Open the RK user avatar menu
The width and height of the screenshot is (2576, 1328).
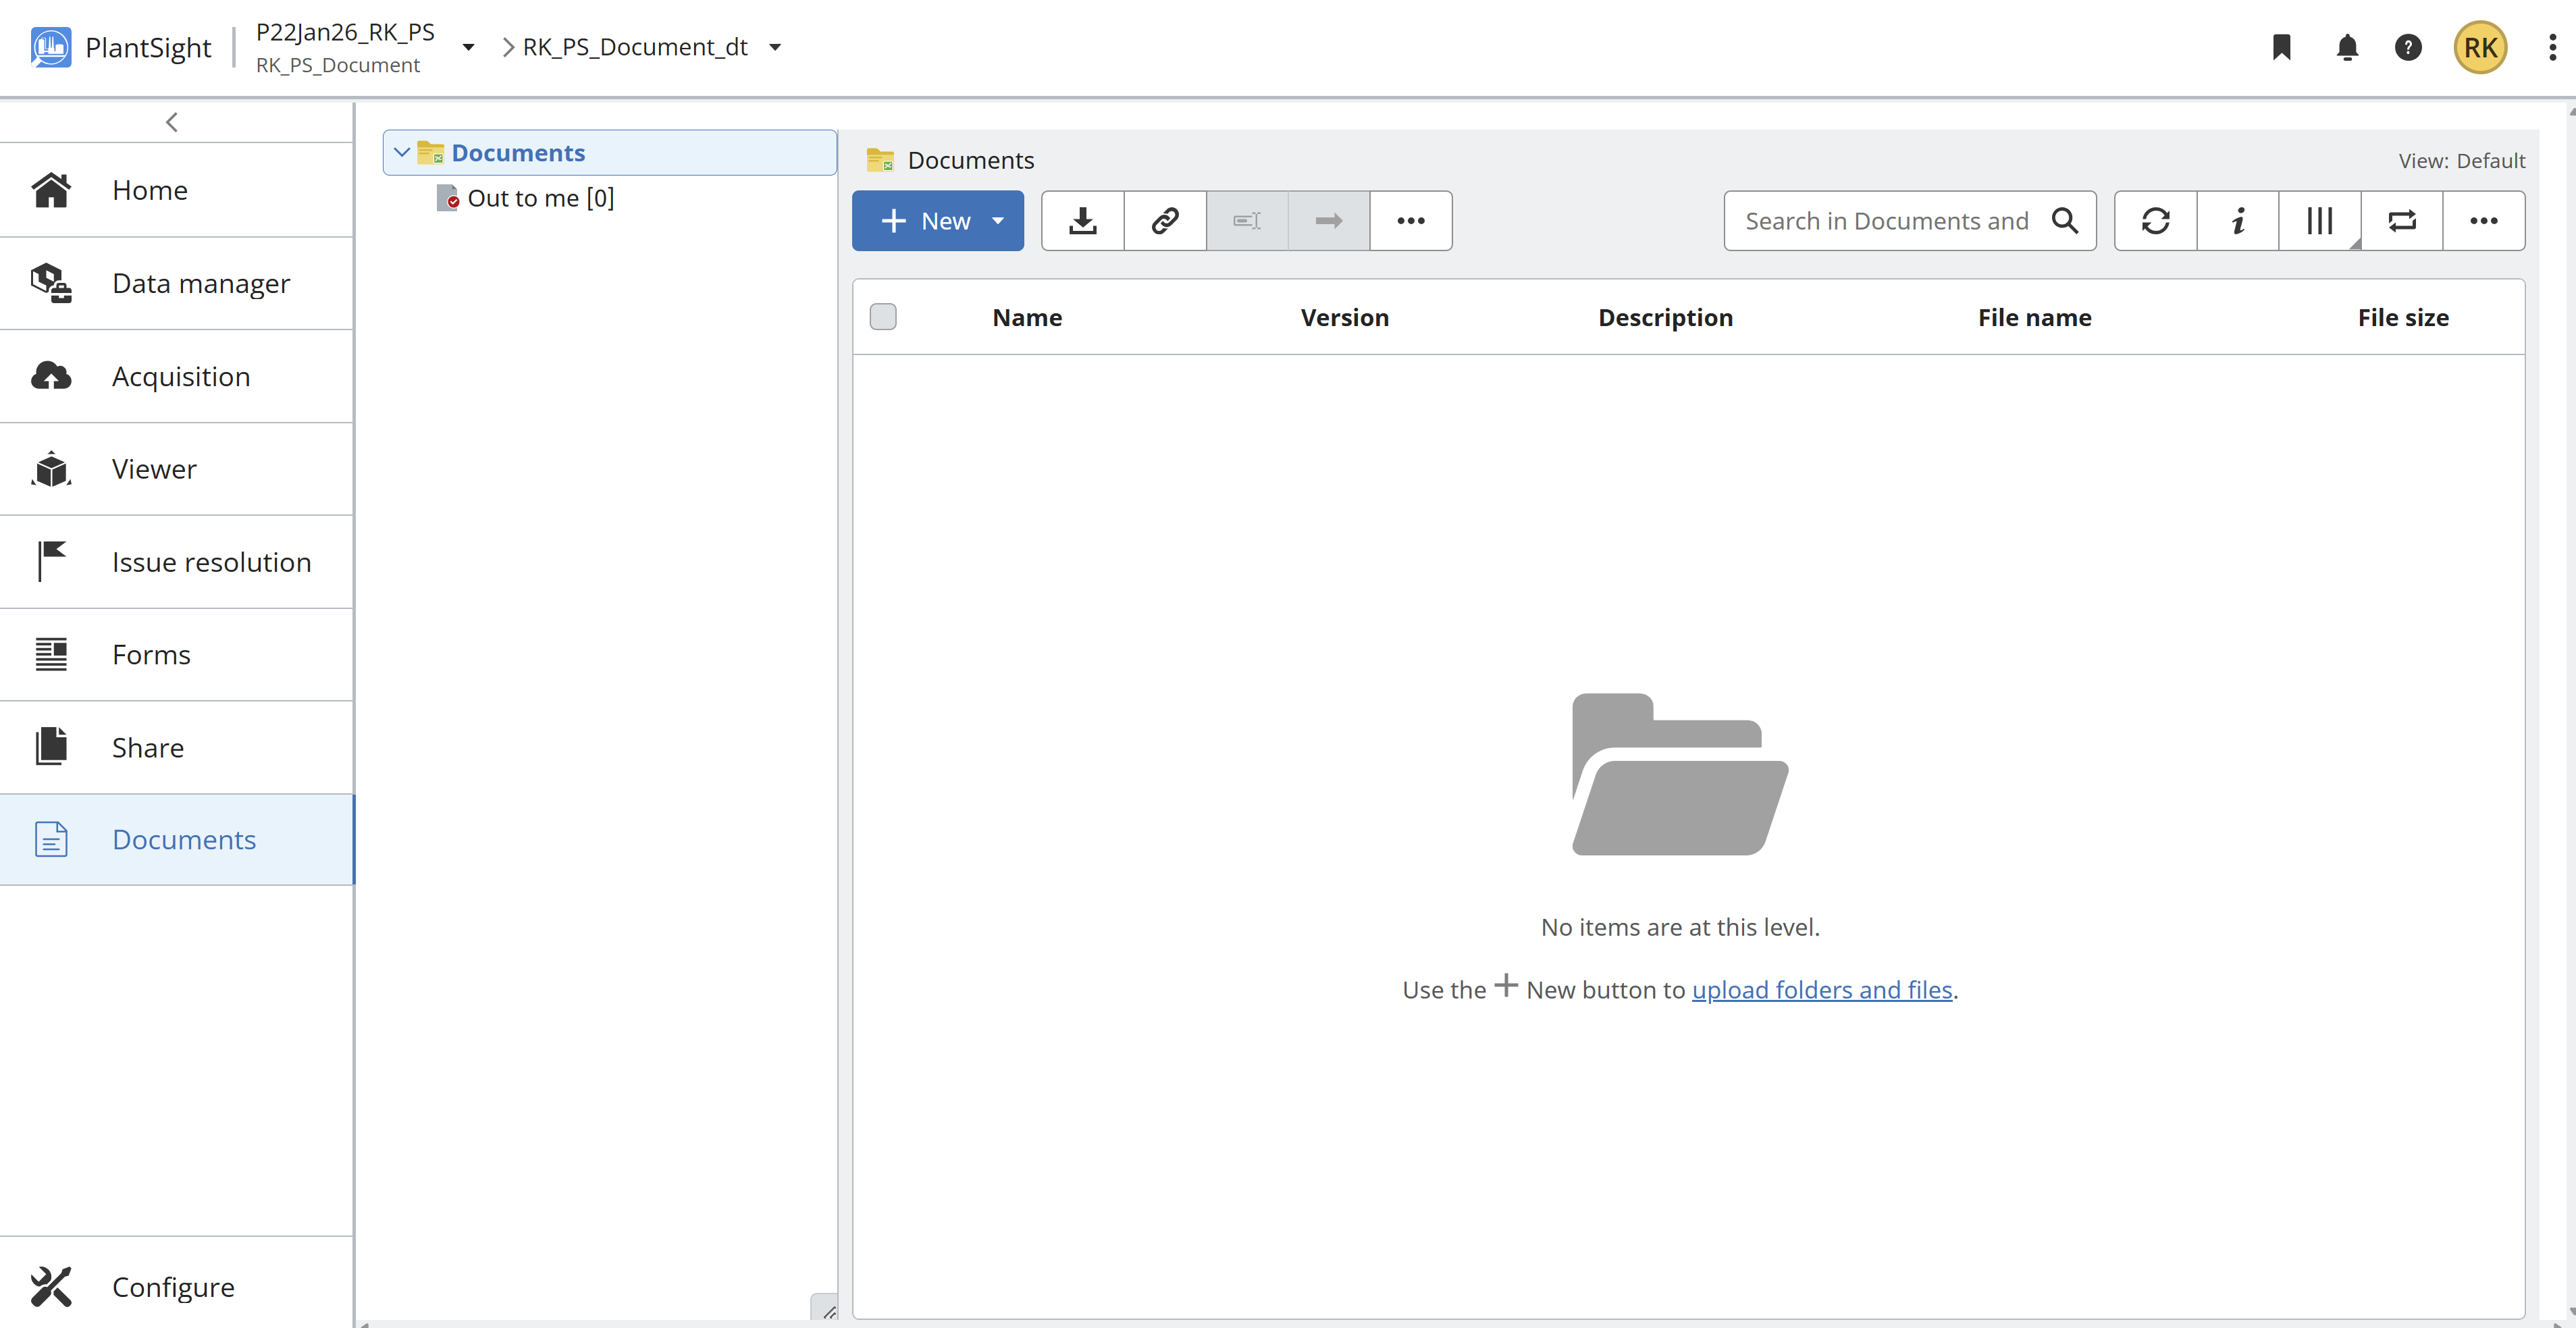tap(2479, 47)
